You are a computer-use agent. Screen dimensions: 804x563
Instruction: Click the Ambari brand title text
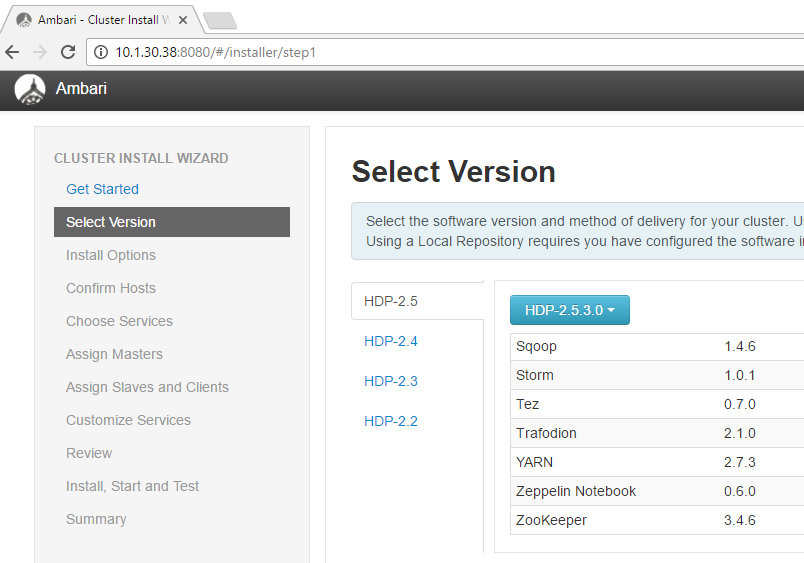81,89
